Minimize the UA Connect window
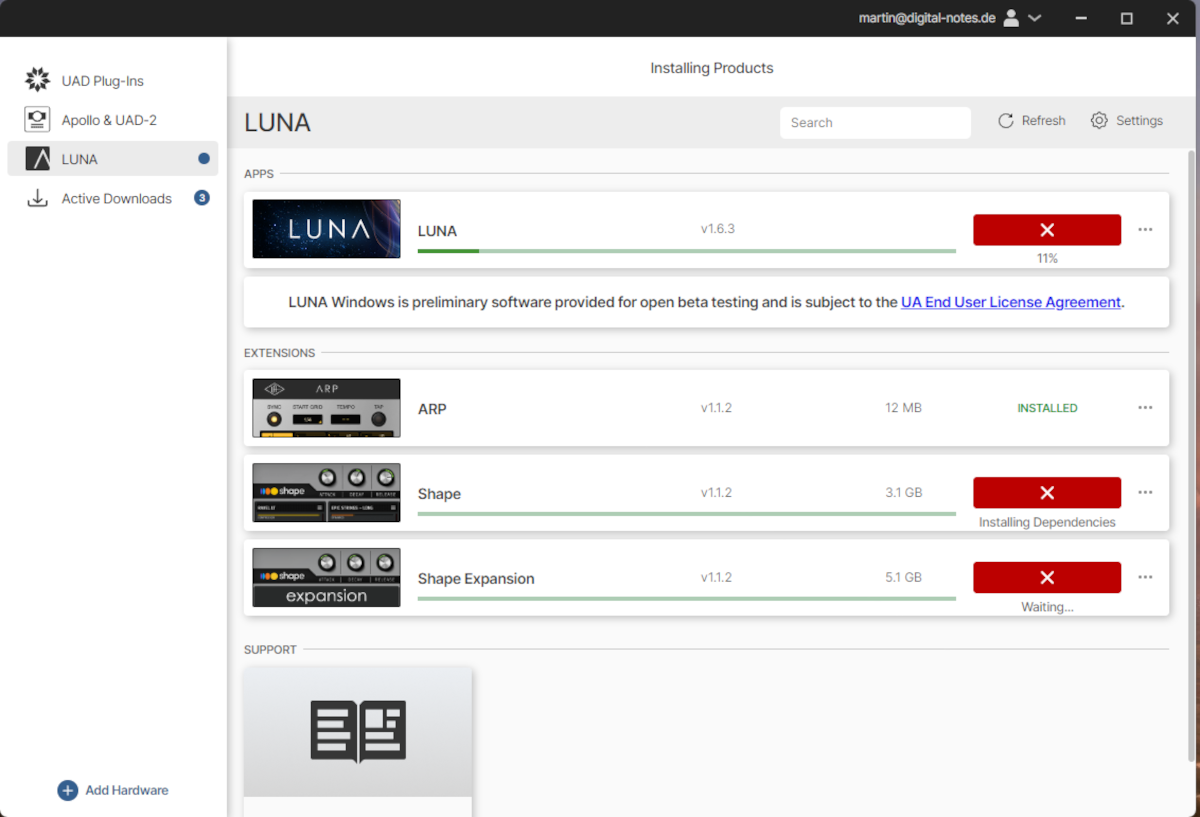 point(1081,18)
